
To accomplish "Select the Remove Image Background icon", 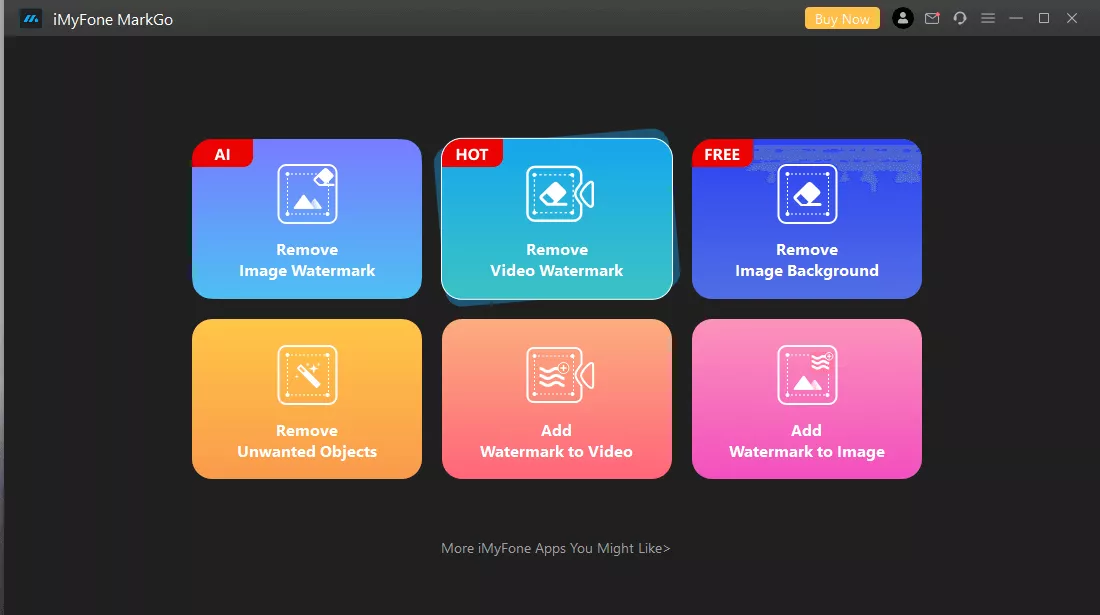I will click(807, 194).
